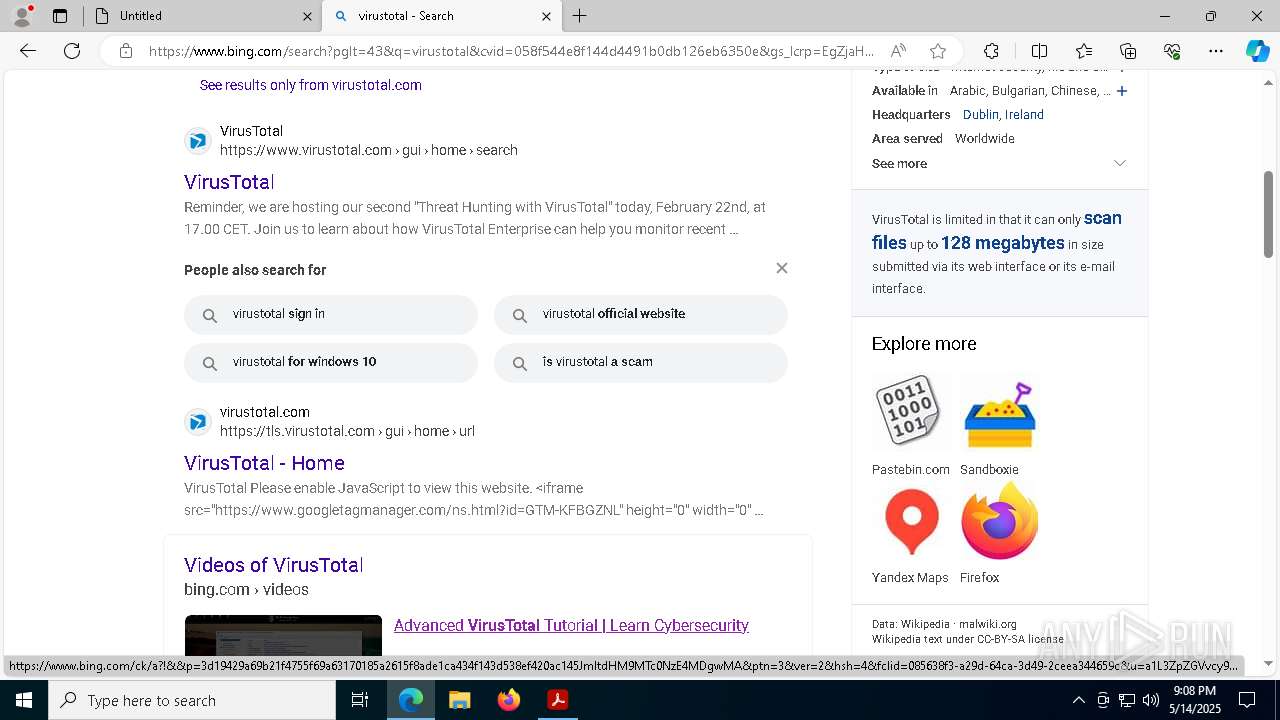Image resolution: width=1280 pixels, height=720 pixels.
Task: Open the Favorites list
Action: pyautogui.click(x=1084, y=51)
